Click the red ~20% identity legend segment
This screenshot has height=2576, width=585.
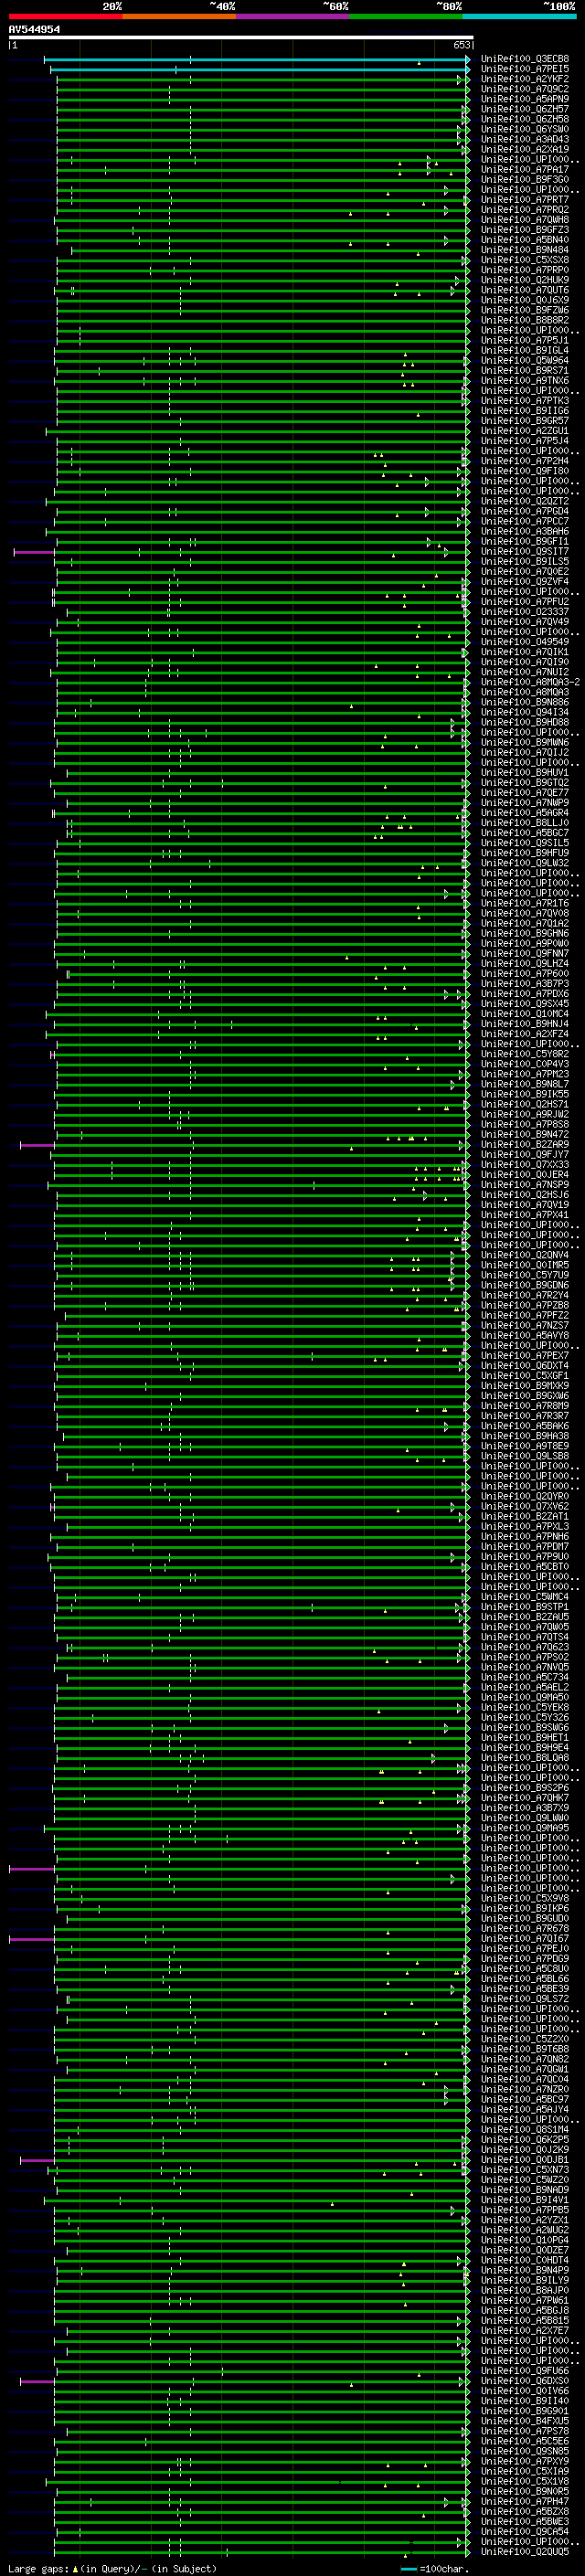[65, 16]
